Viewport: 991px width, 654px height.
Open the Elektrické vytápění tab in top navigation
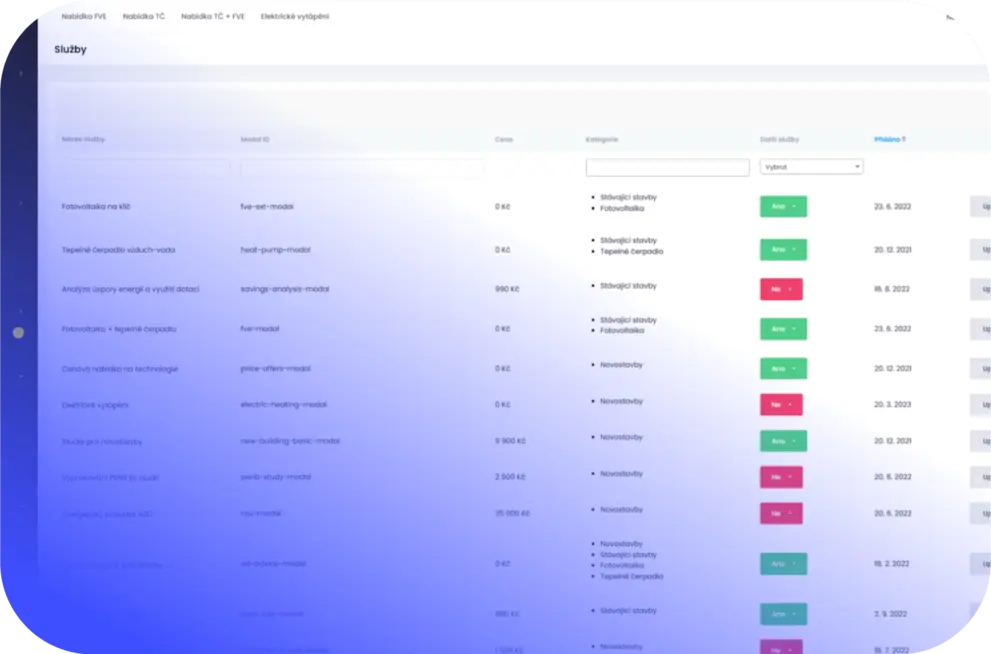[x=294, y=16]
